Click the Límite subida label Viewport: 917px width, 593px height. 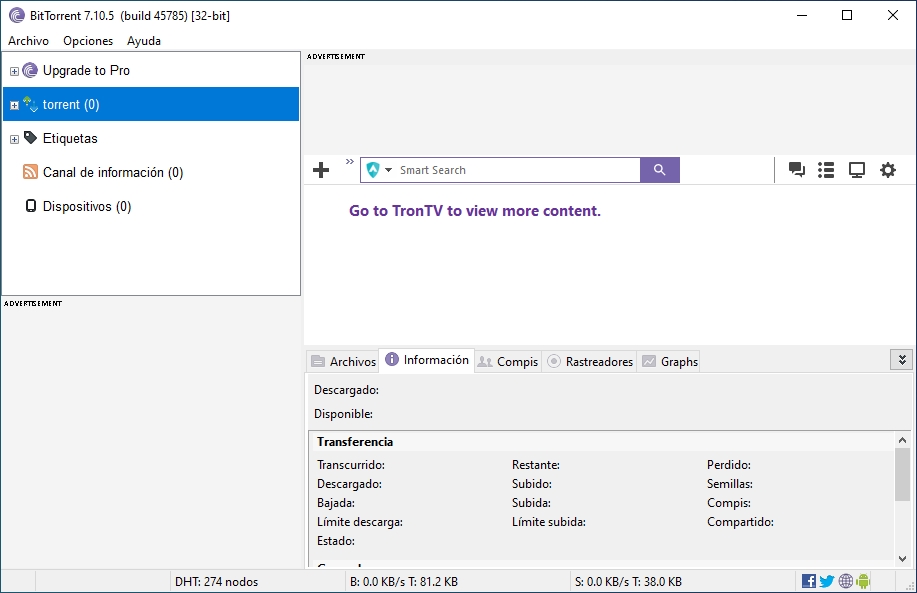pos(549,522)
